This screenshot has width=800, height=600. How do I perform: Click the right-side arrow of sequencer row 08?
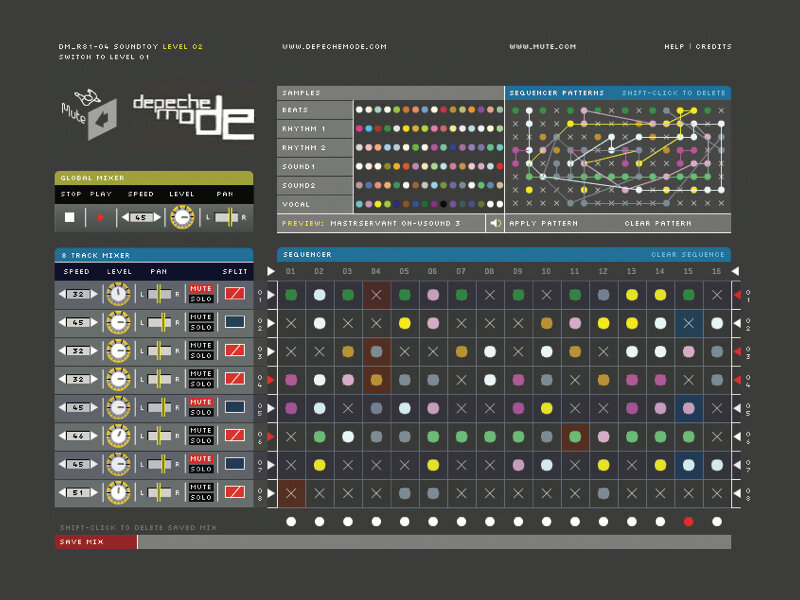tap(737, 493)
